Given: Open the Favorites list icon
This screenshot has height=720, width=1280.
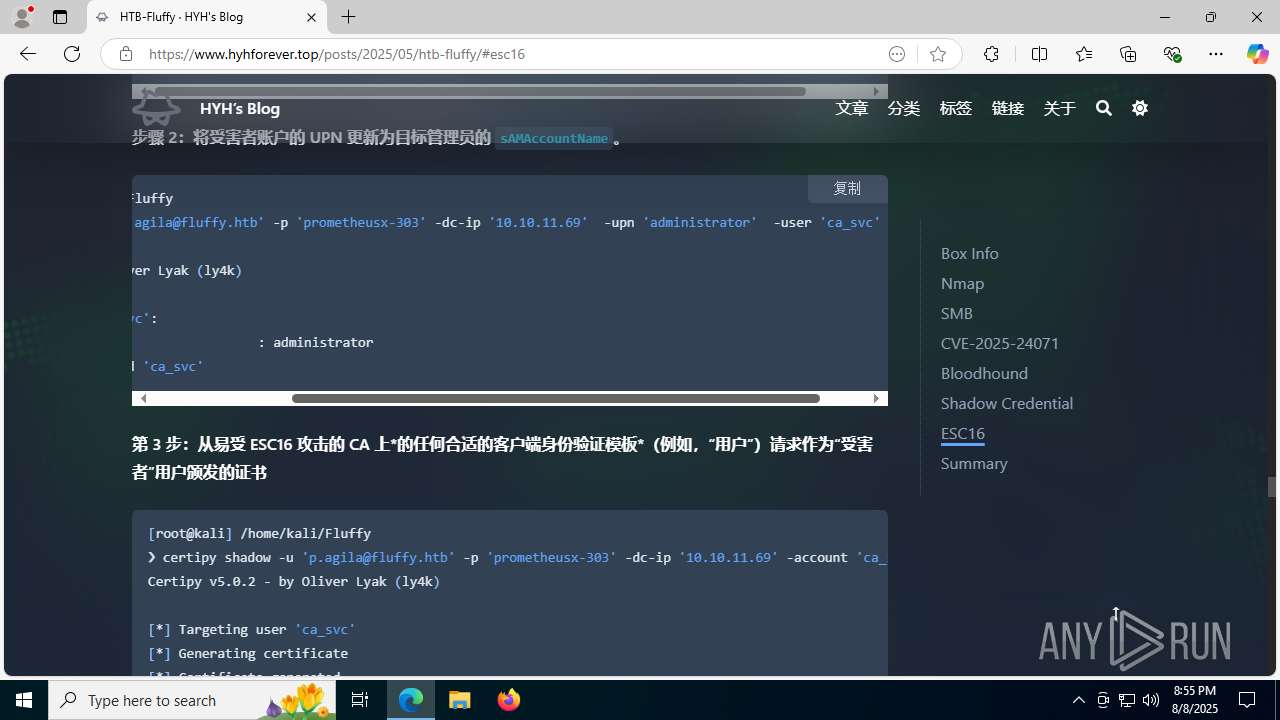Looking at the screenshot, I should [x=1084, y=54].
